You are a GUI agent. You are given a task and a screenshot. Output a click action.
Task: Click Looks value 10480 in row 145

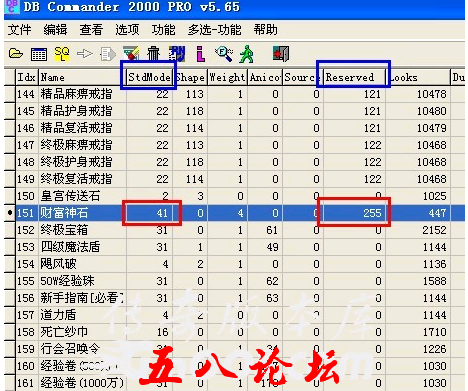tap(418, 111)
